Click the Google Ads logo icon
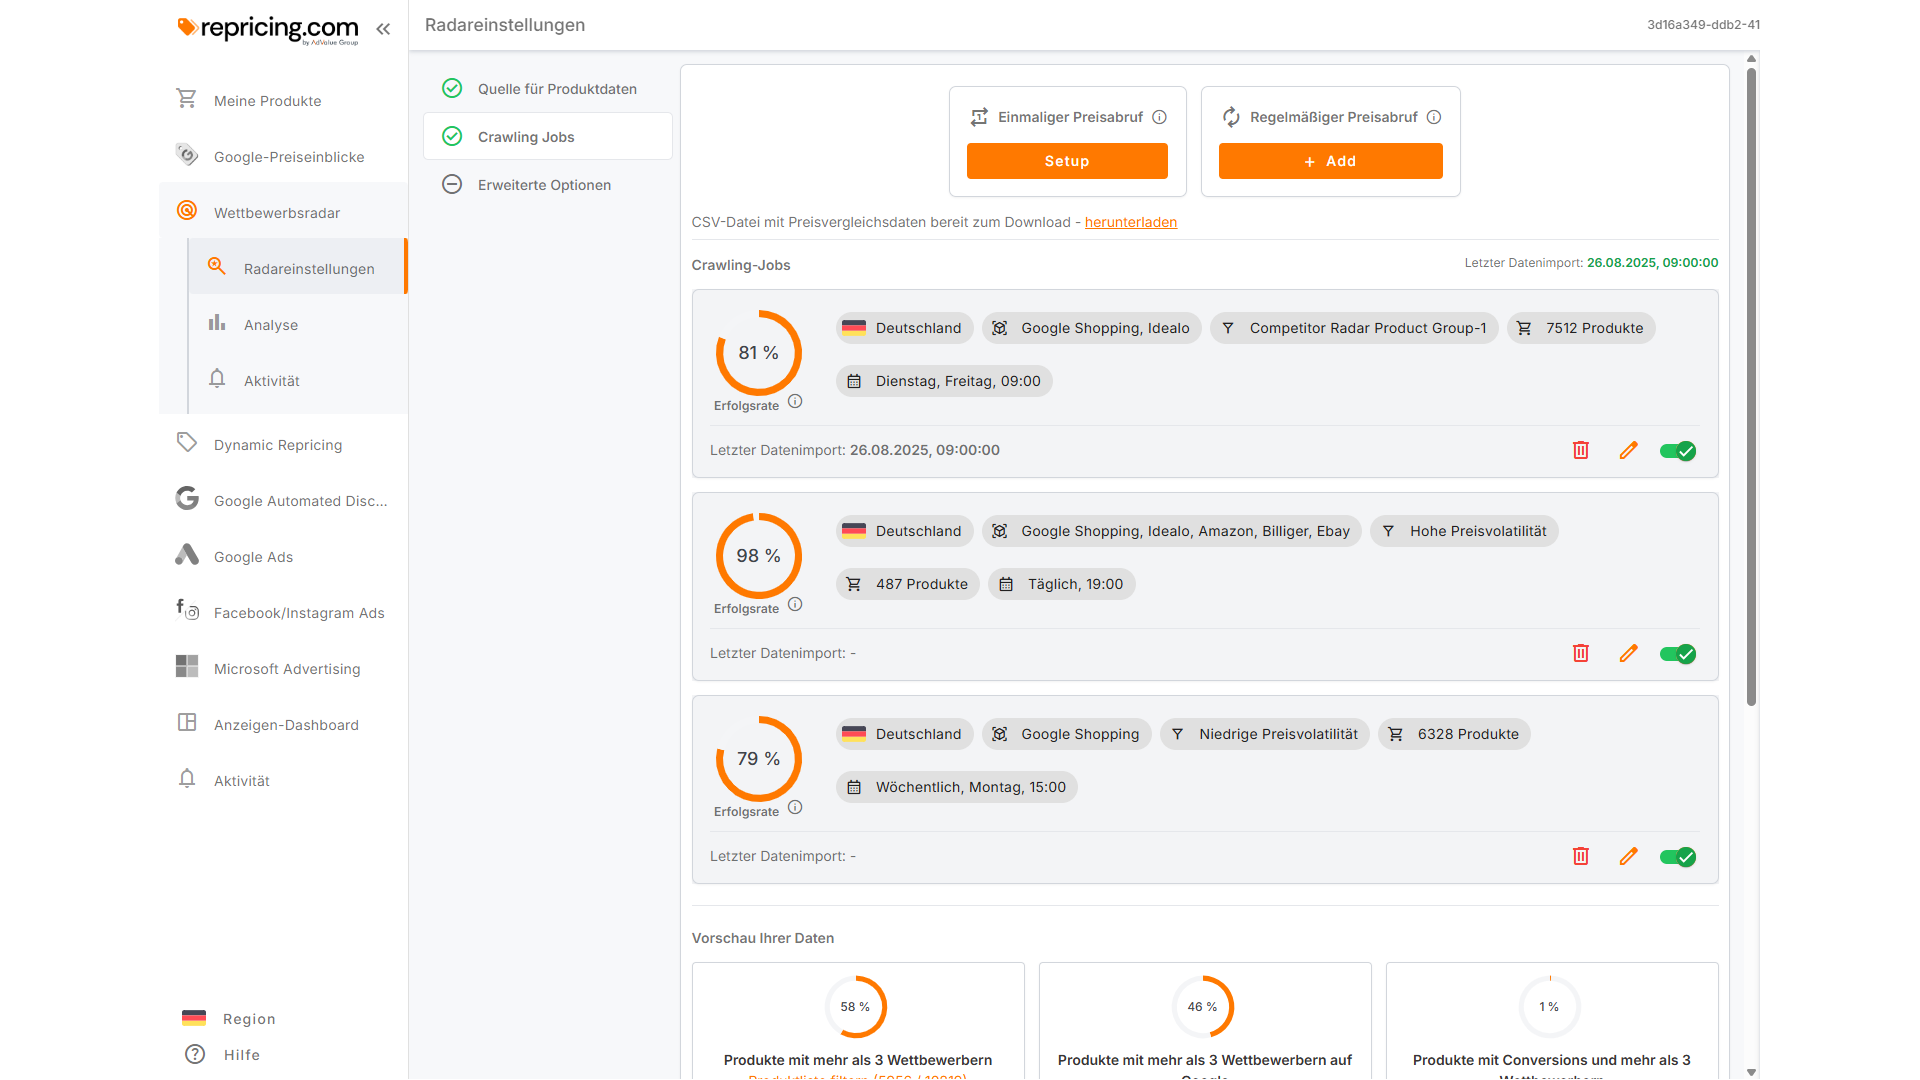 187,555
